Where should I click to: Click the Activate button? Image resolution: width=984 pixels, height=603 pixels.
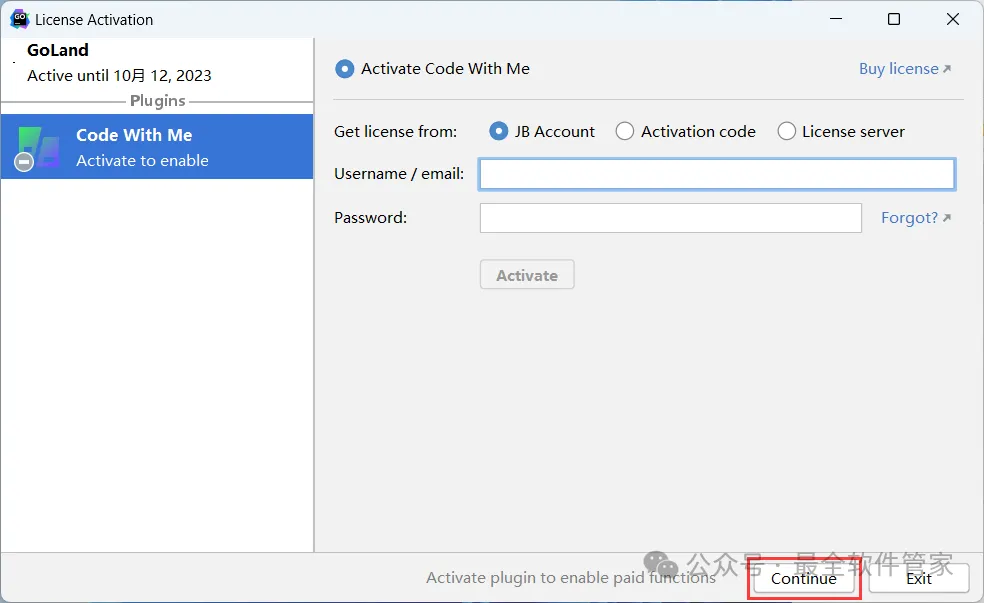pyautogui.click(x=527, y=275)
